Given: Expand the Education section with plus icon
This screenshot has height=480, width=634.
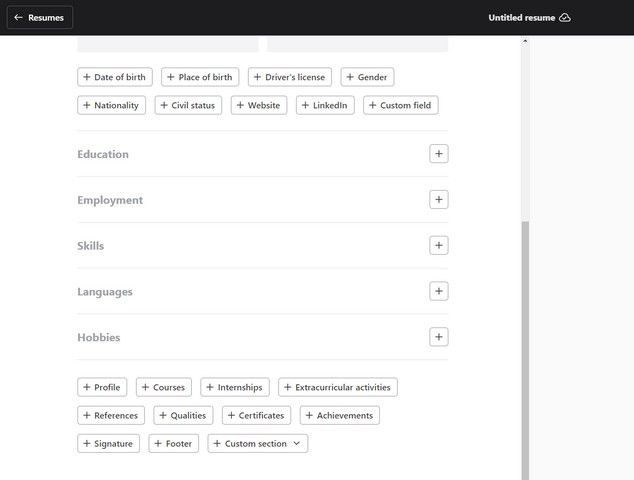Looking at the screenshot, I should (x=438, y=154).
